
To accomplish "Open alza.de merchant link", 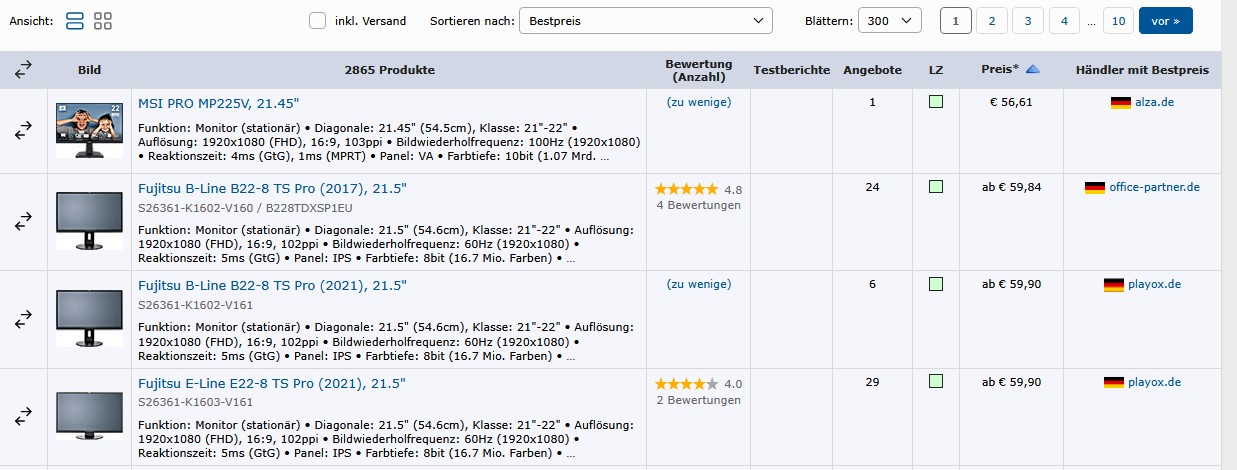I will (x=1152, y=102).
